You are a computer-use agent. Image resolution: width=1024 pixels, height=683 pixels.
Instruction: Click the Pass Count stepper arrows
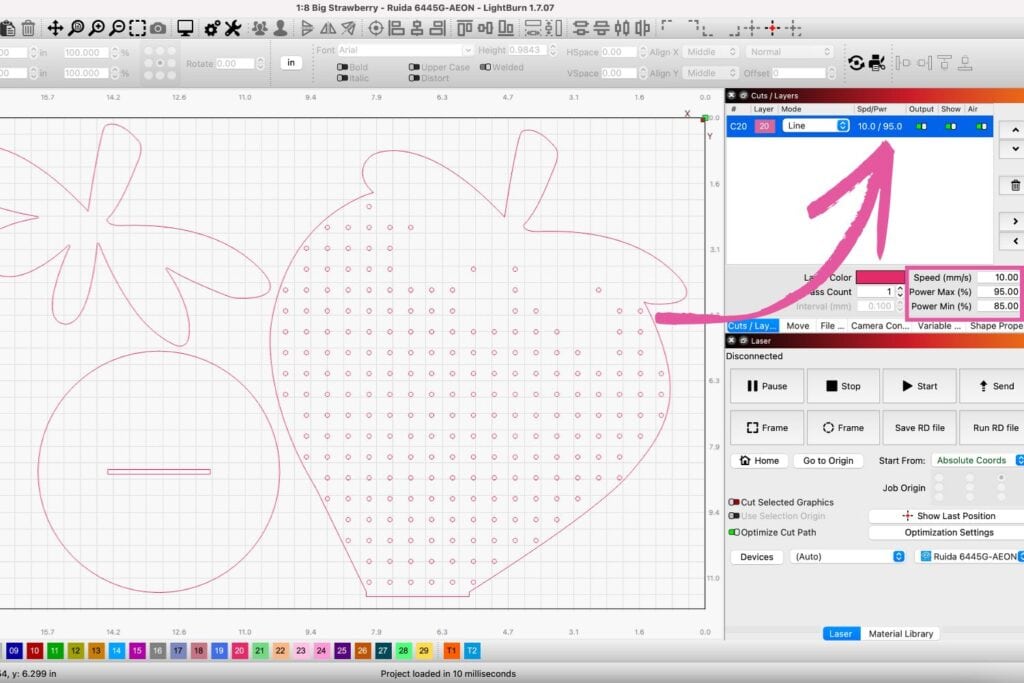(x=900, y=292)
